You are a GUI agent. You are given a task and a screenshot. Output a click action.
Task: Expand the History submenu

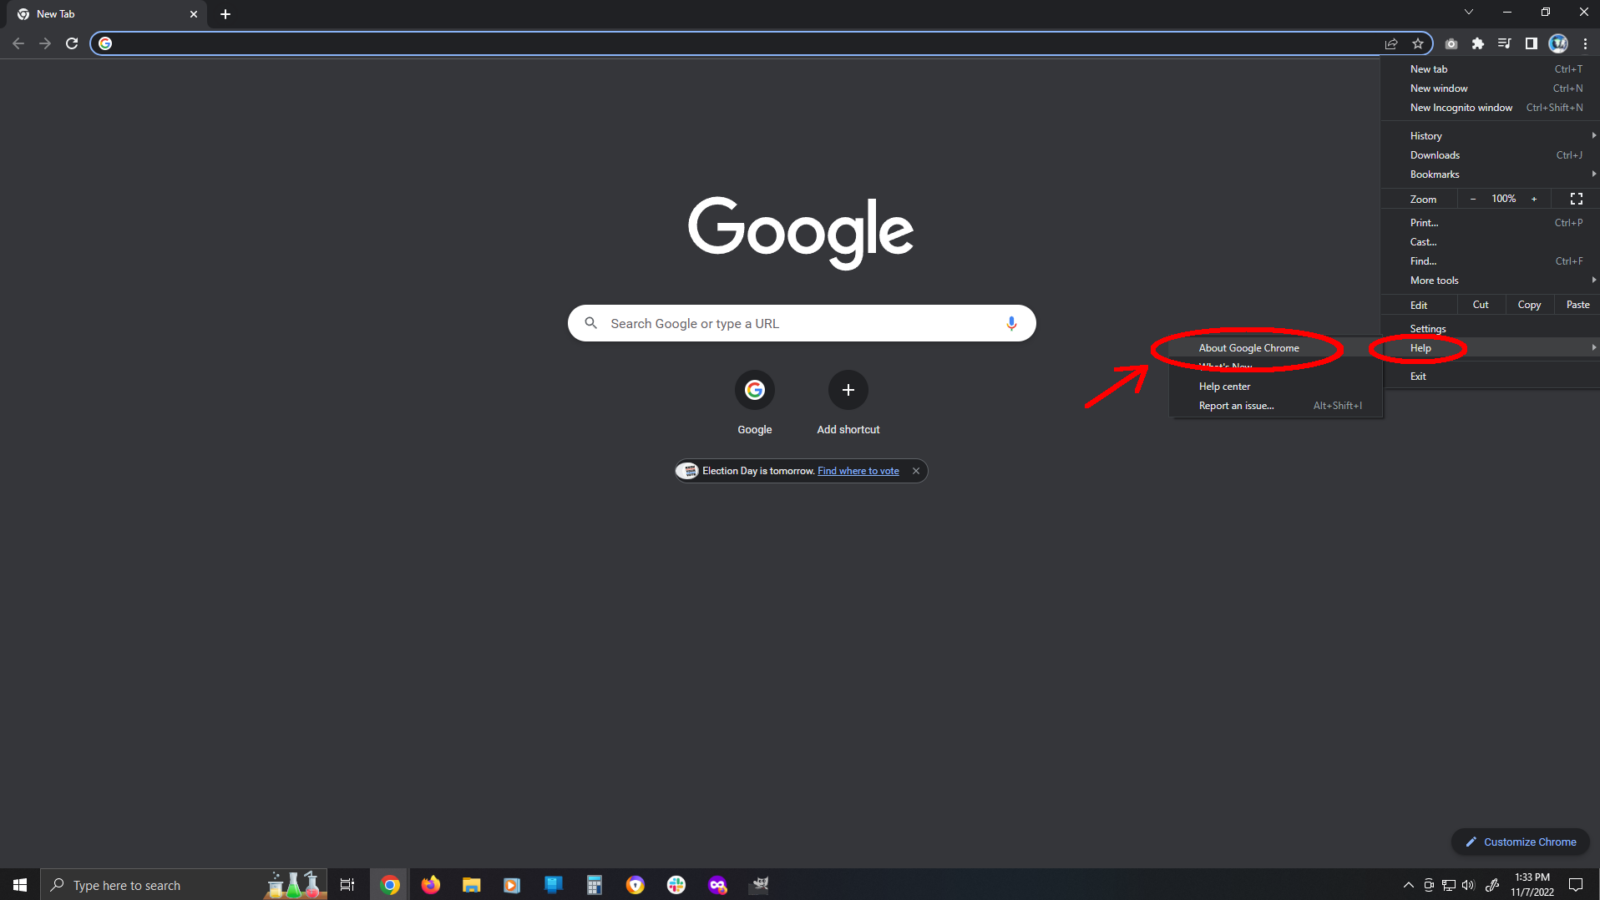tap(1425, 135)
